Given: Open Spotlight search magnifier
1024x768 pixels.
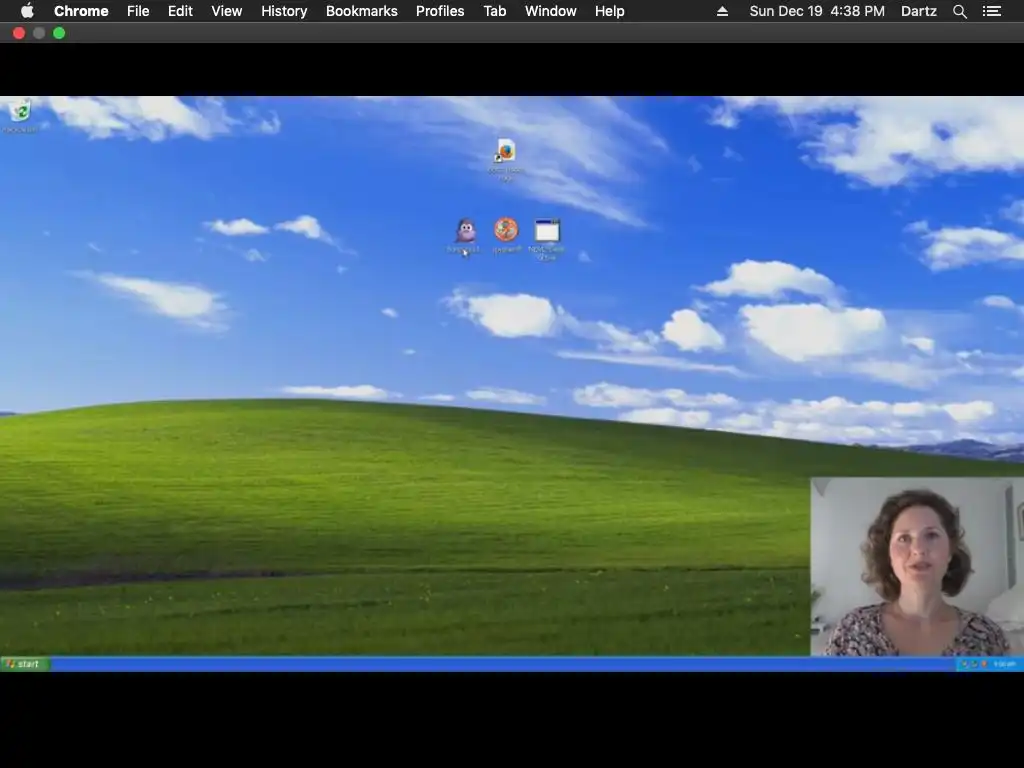Looking at the screenshot, I should pos(959,11).
